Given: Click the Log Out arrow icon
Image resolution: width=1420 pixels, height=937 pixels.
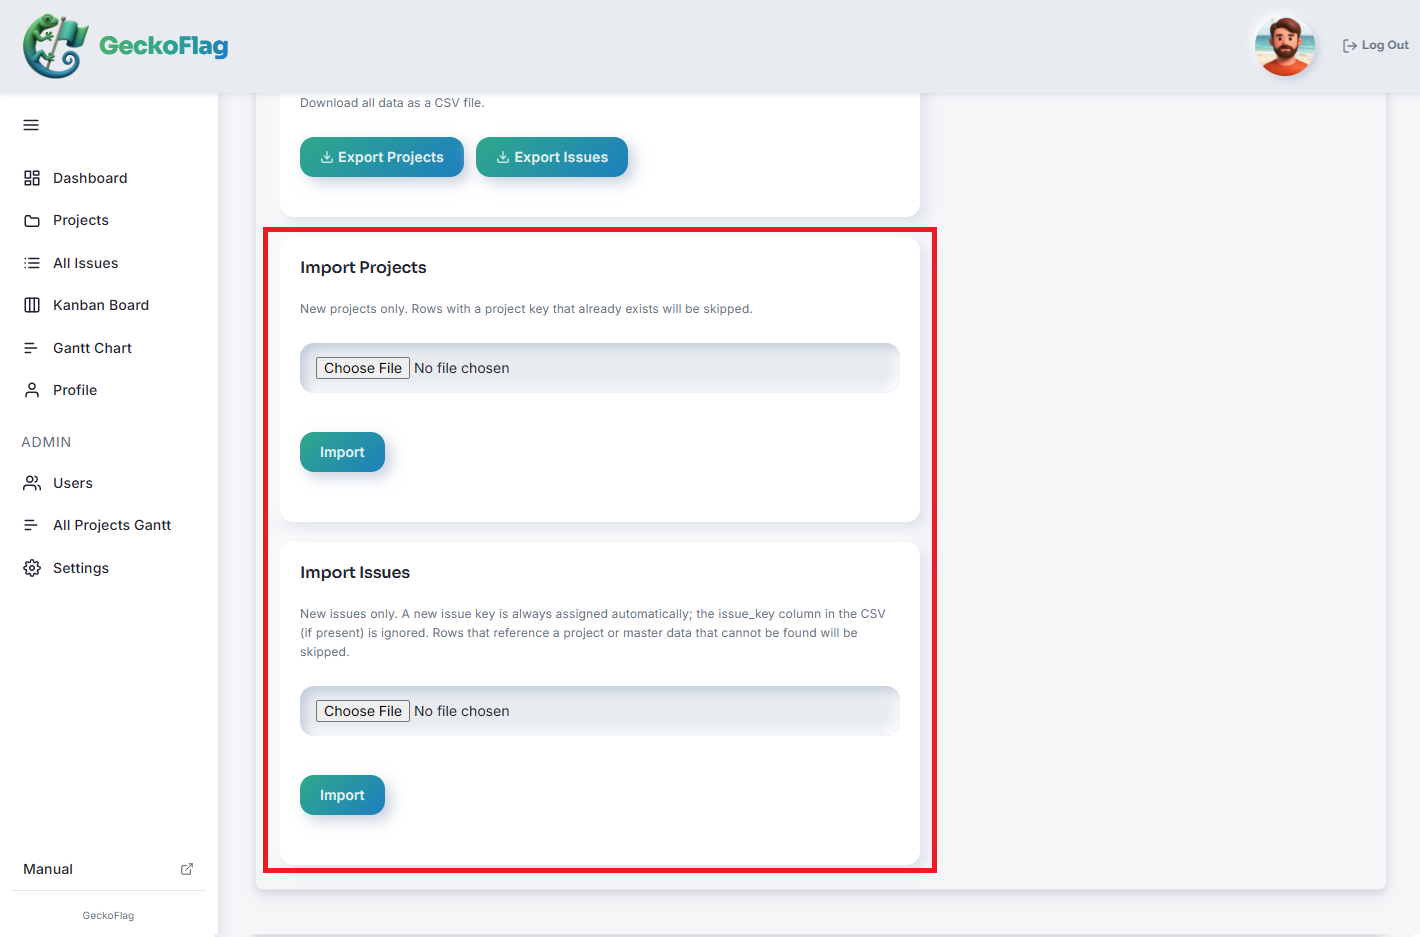Looking at the screenshot, I should pos(1350,46).
